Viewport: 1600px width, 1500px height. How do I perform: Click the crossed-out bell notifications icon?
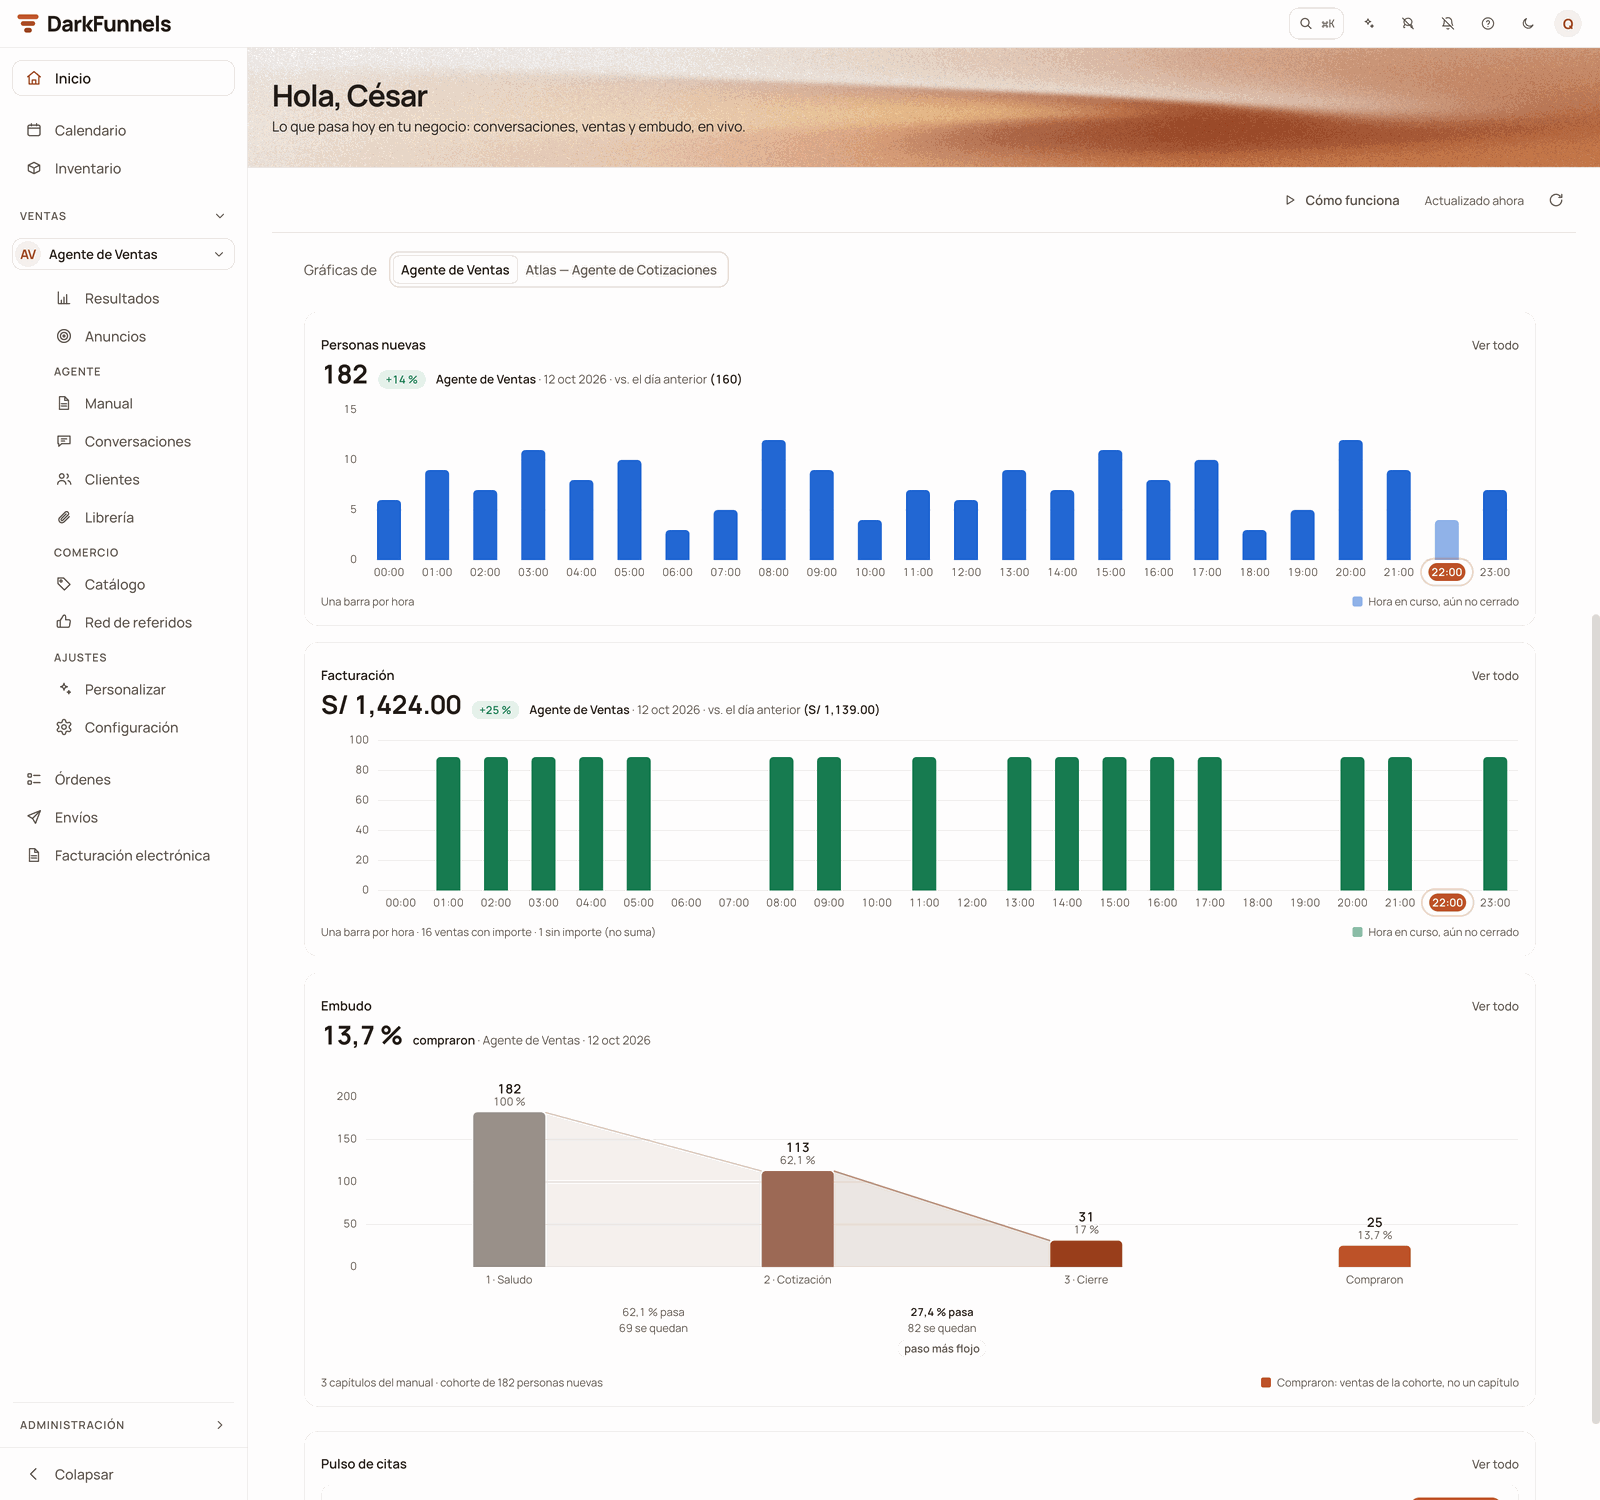pos(1448,24)
